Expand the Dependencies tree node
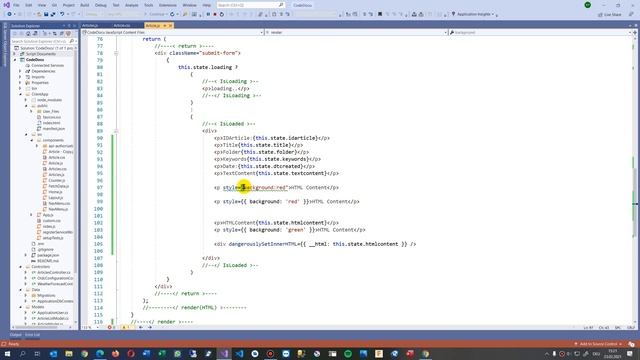 tap(20, 71)
